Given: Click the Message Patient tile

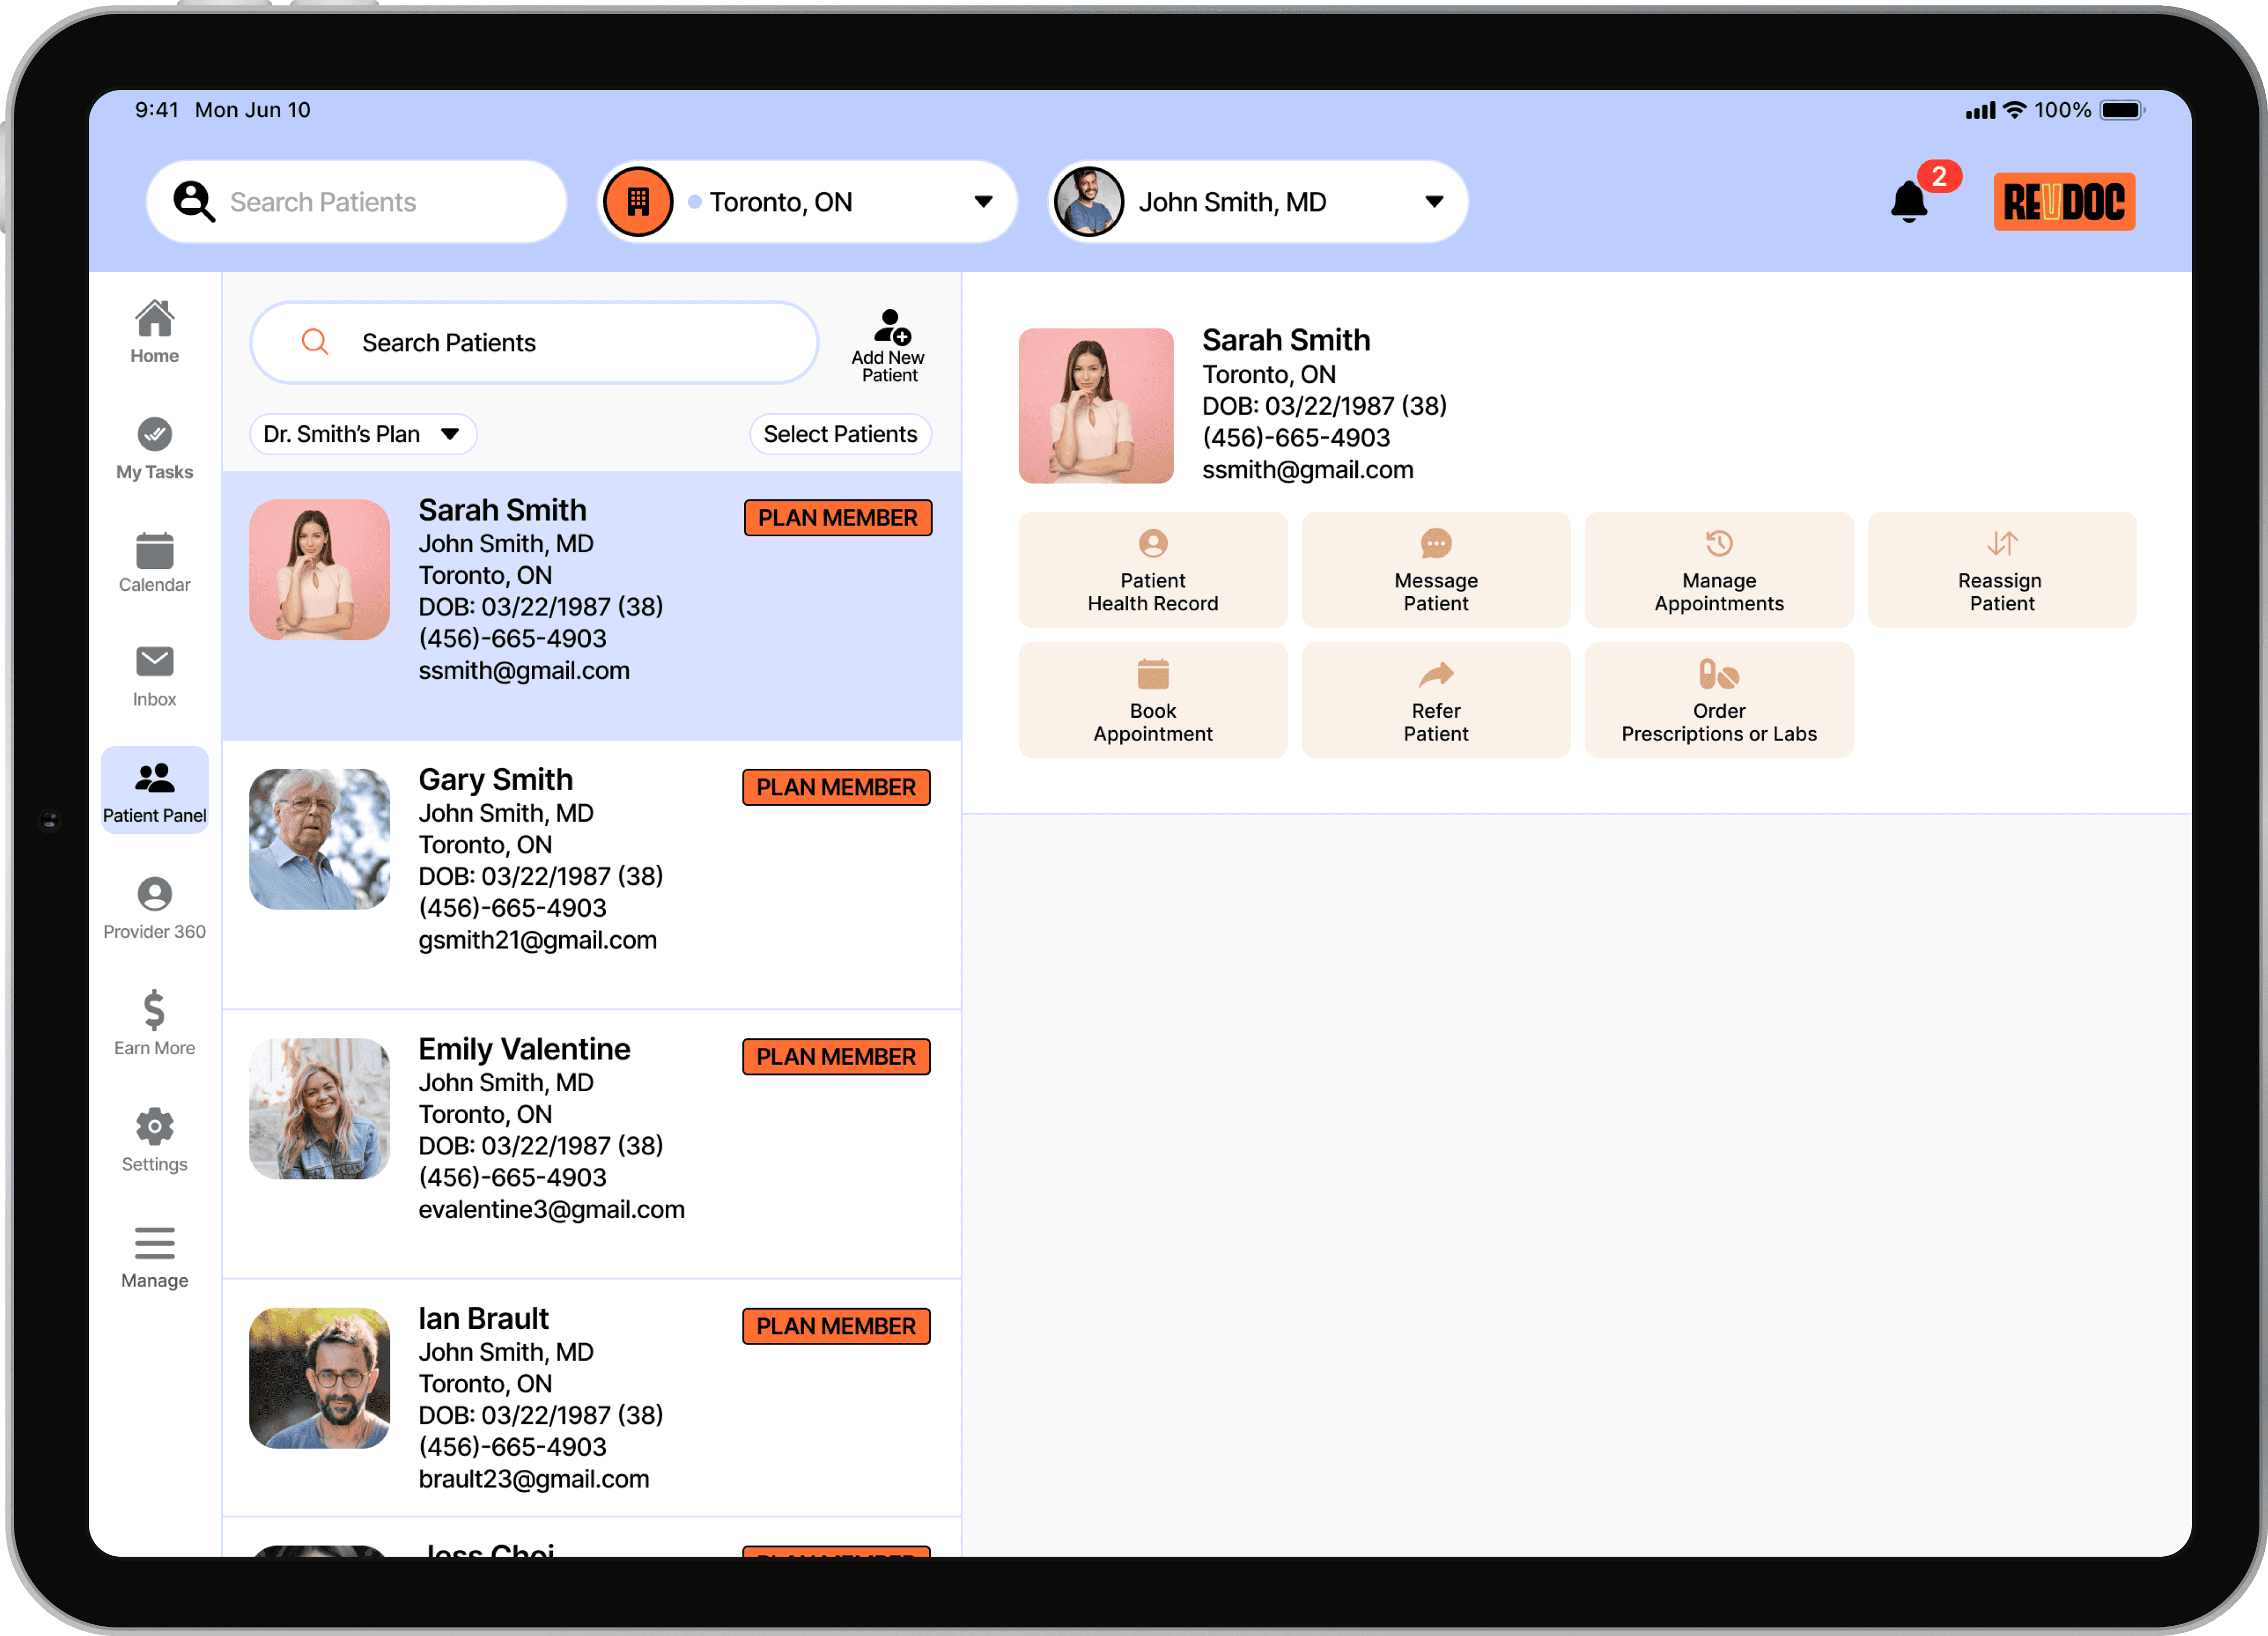Looking at the screenshot, I should click(x=1435, y=570).
